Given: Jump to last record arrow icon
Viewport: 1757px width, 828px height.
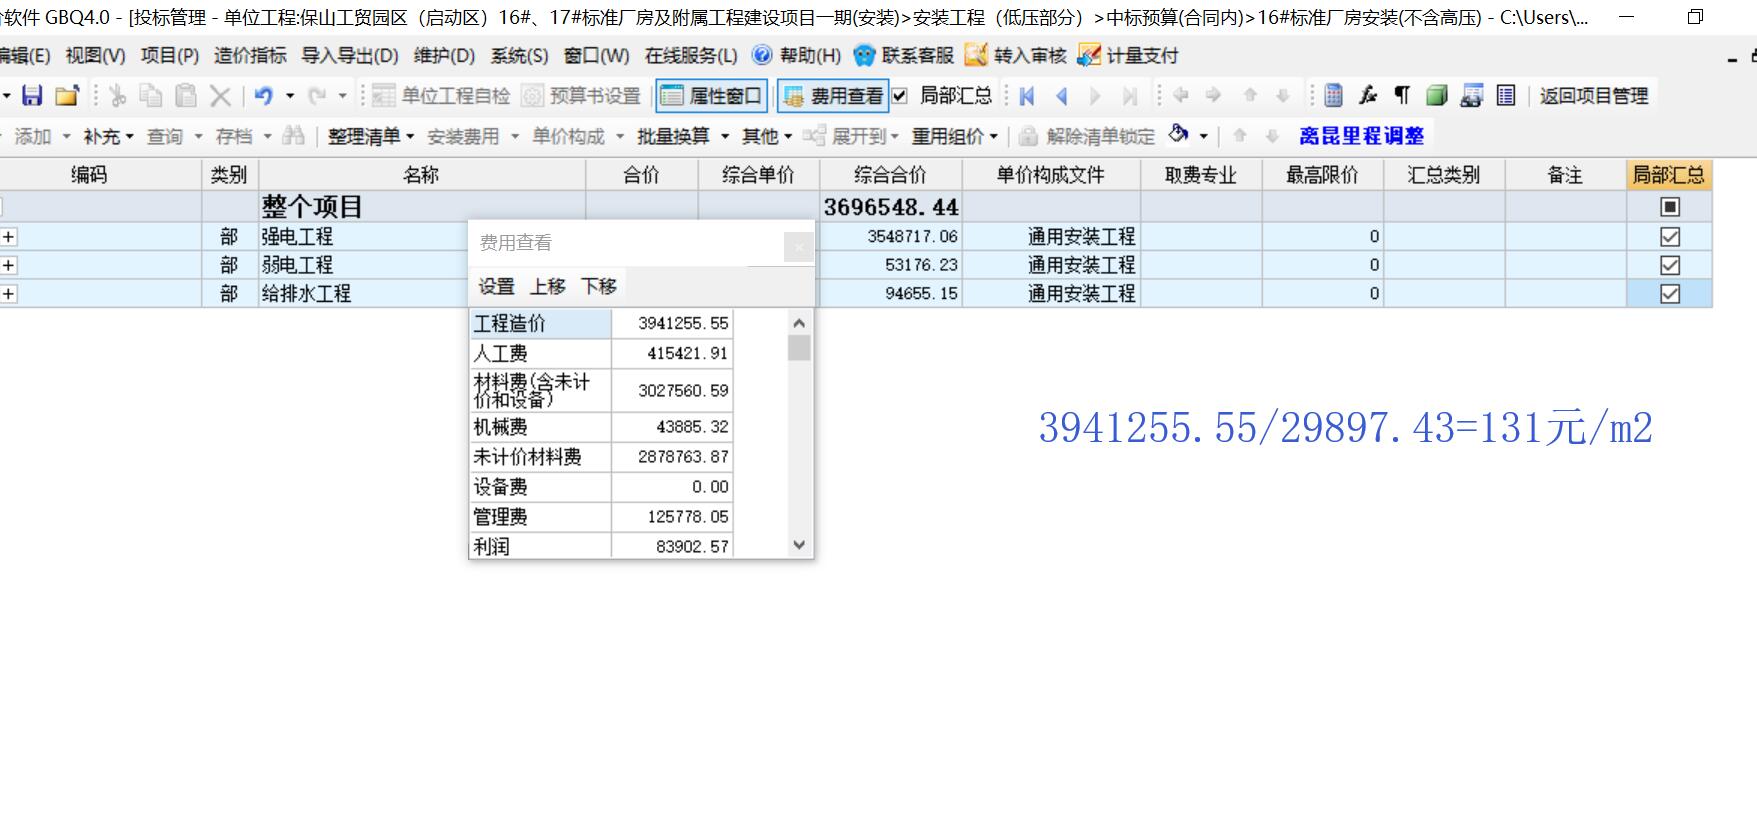Looking at the screenshot, I should tap(1130, 96).
